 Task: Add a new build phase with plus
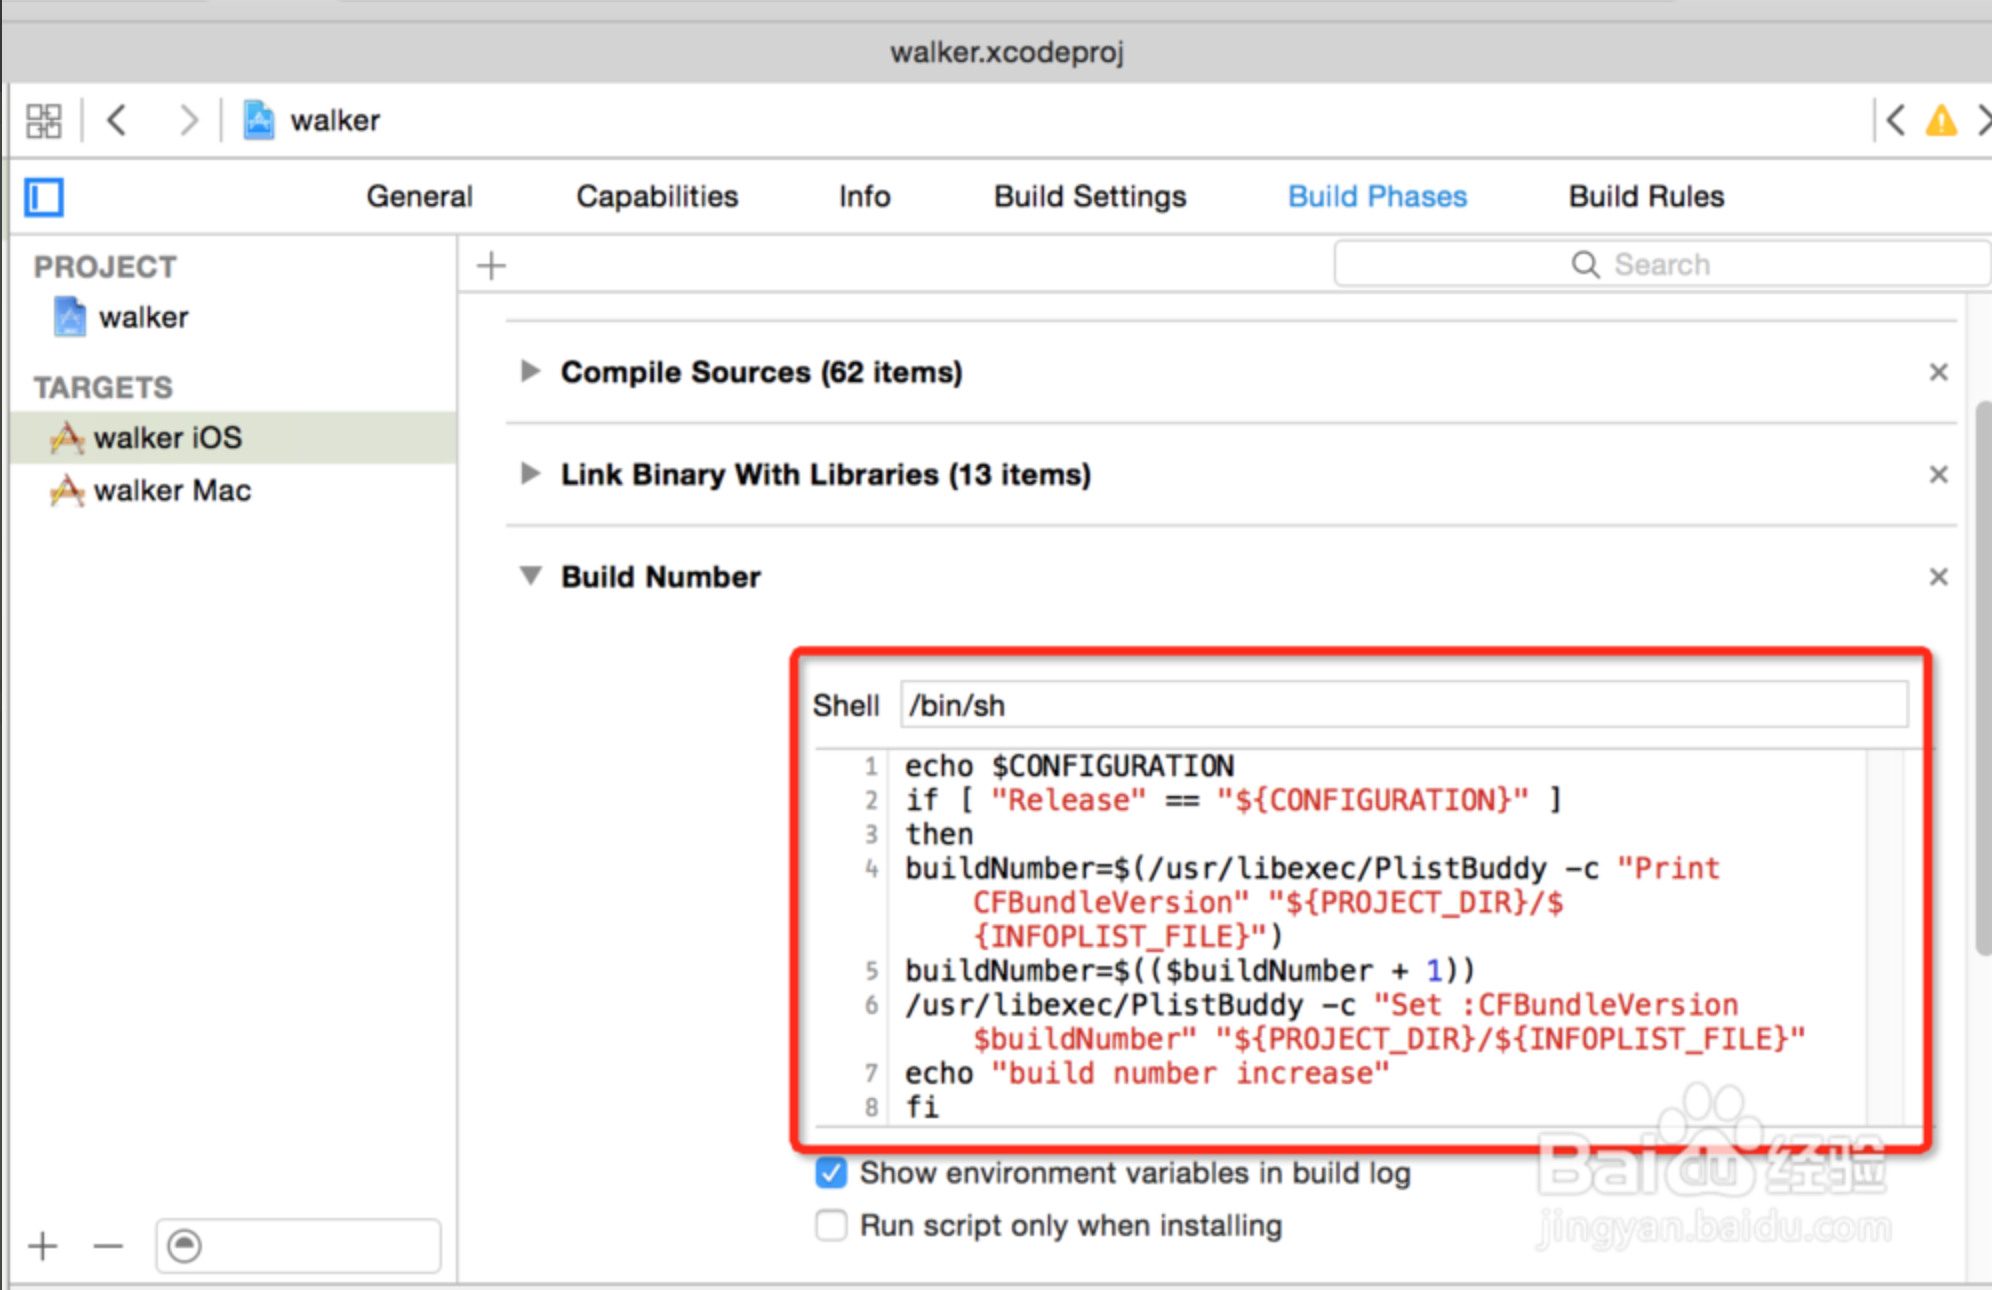coord(491,266)
